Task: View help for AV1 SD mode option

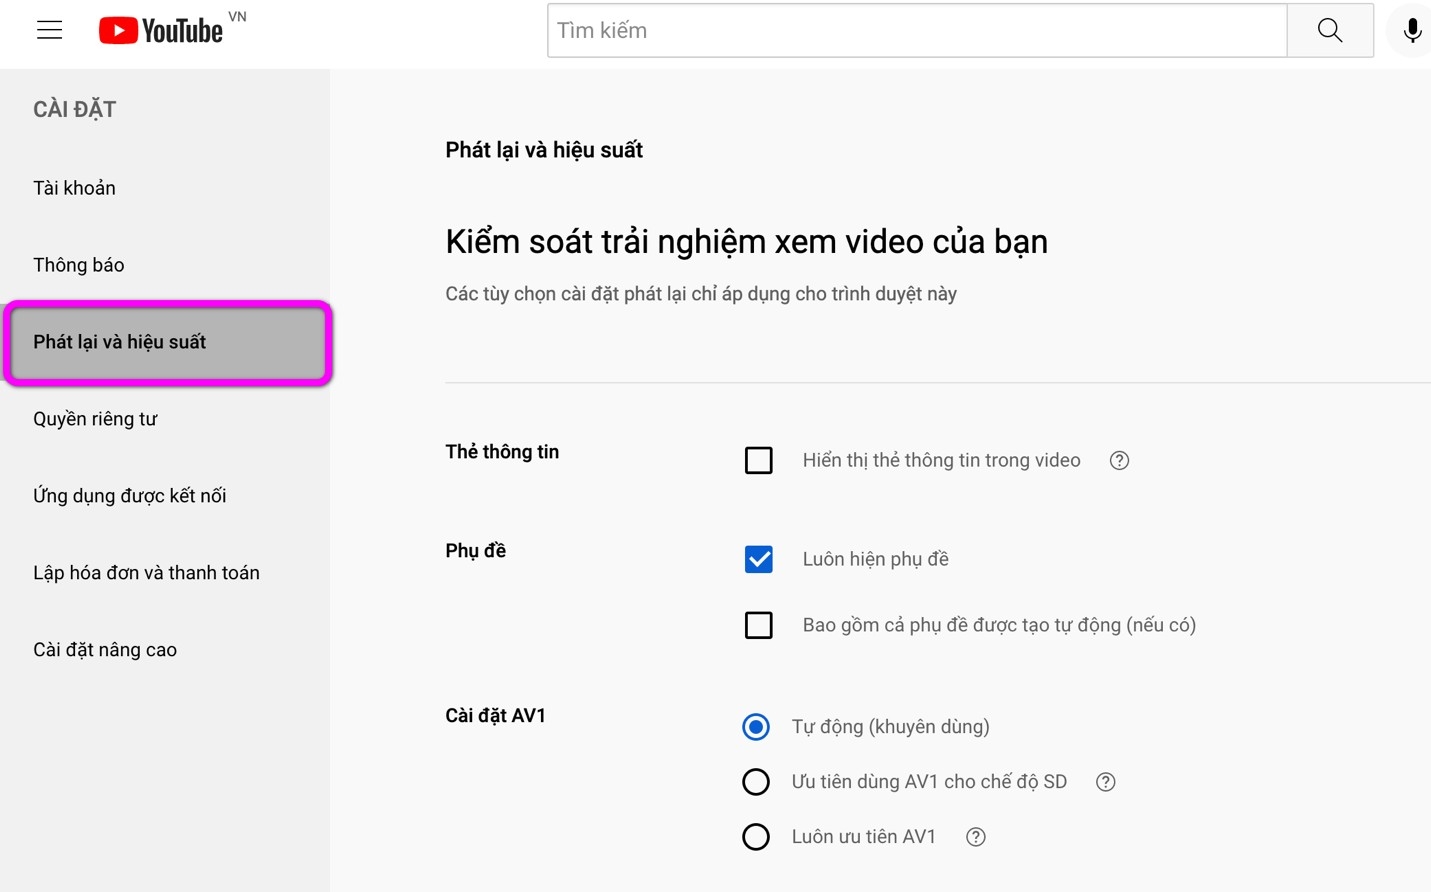Action: (1105, 781)
